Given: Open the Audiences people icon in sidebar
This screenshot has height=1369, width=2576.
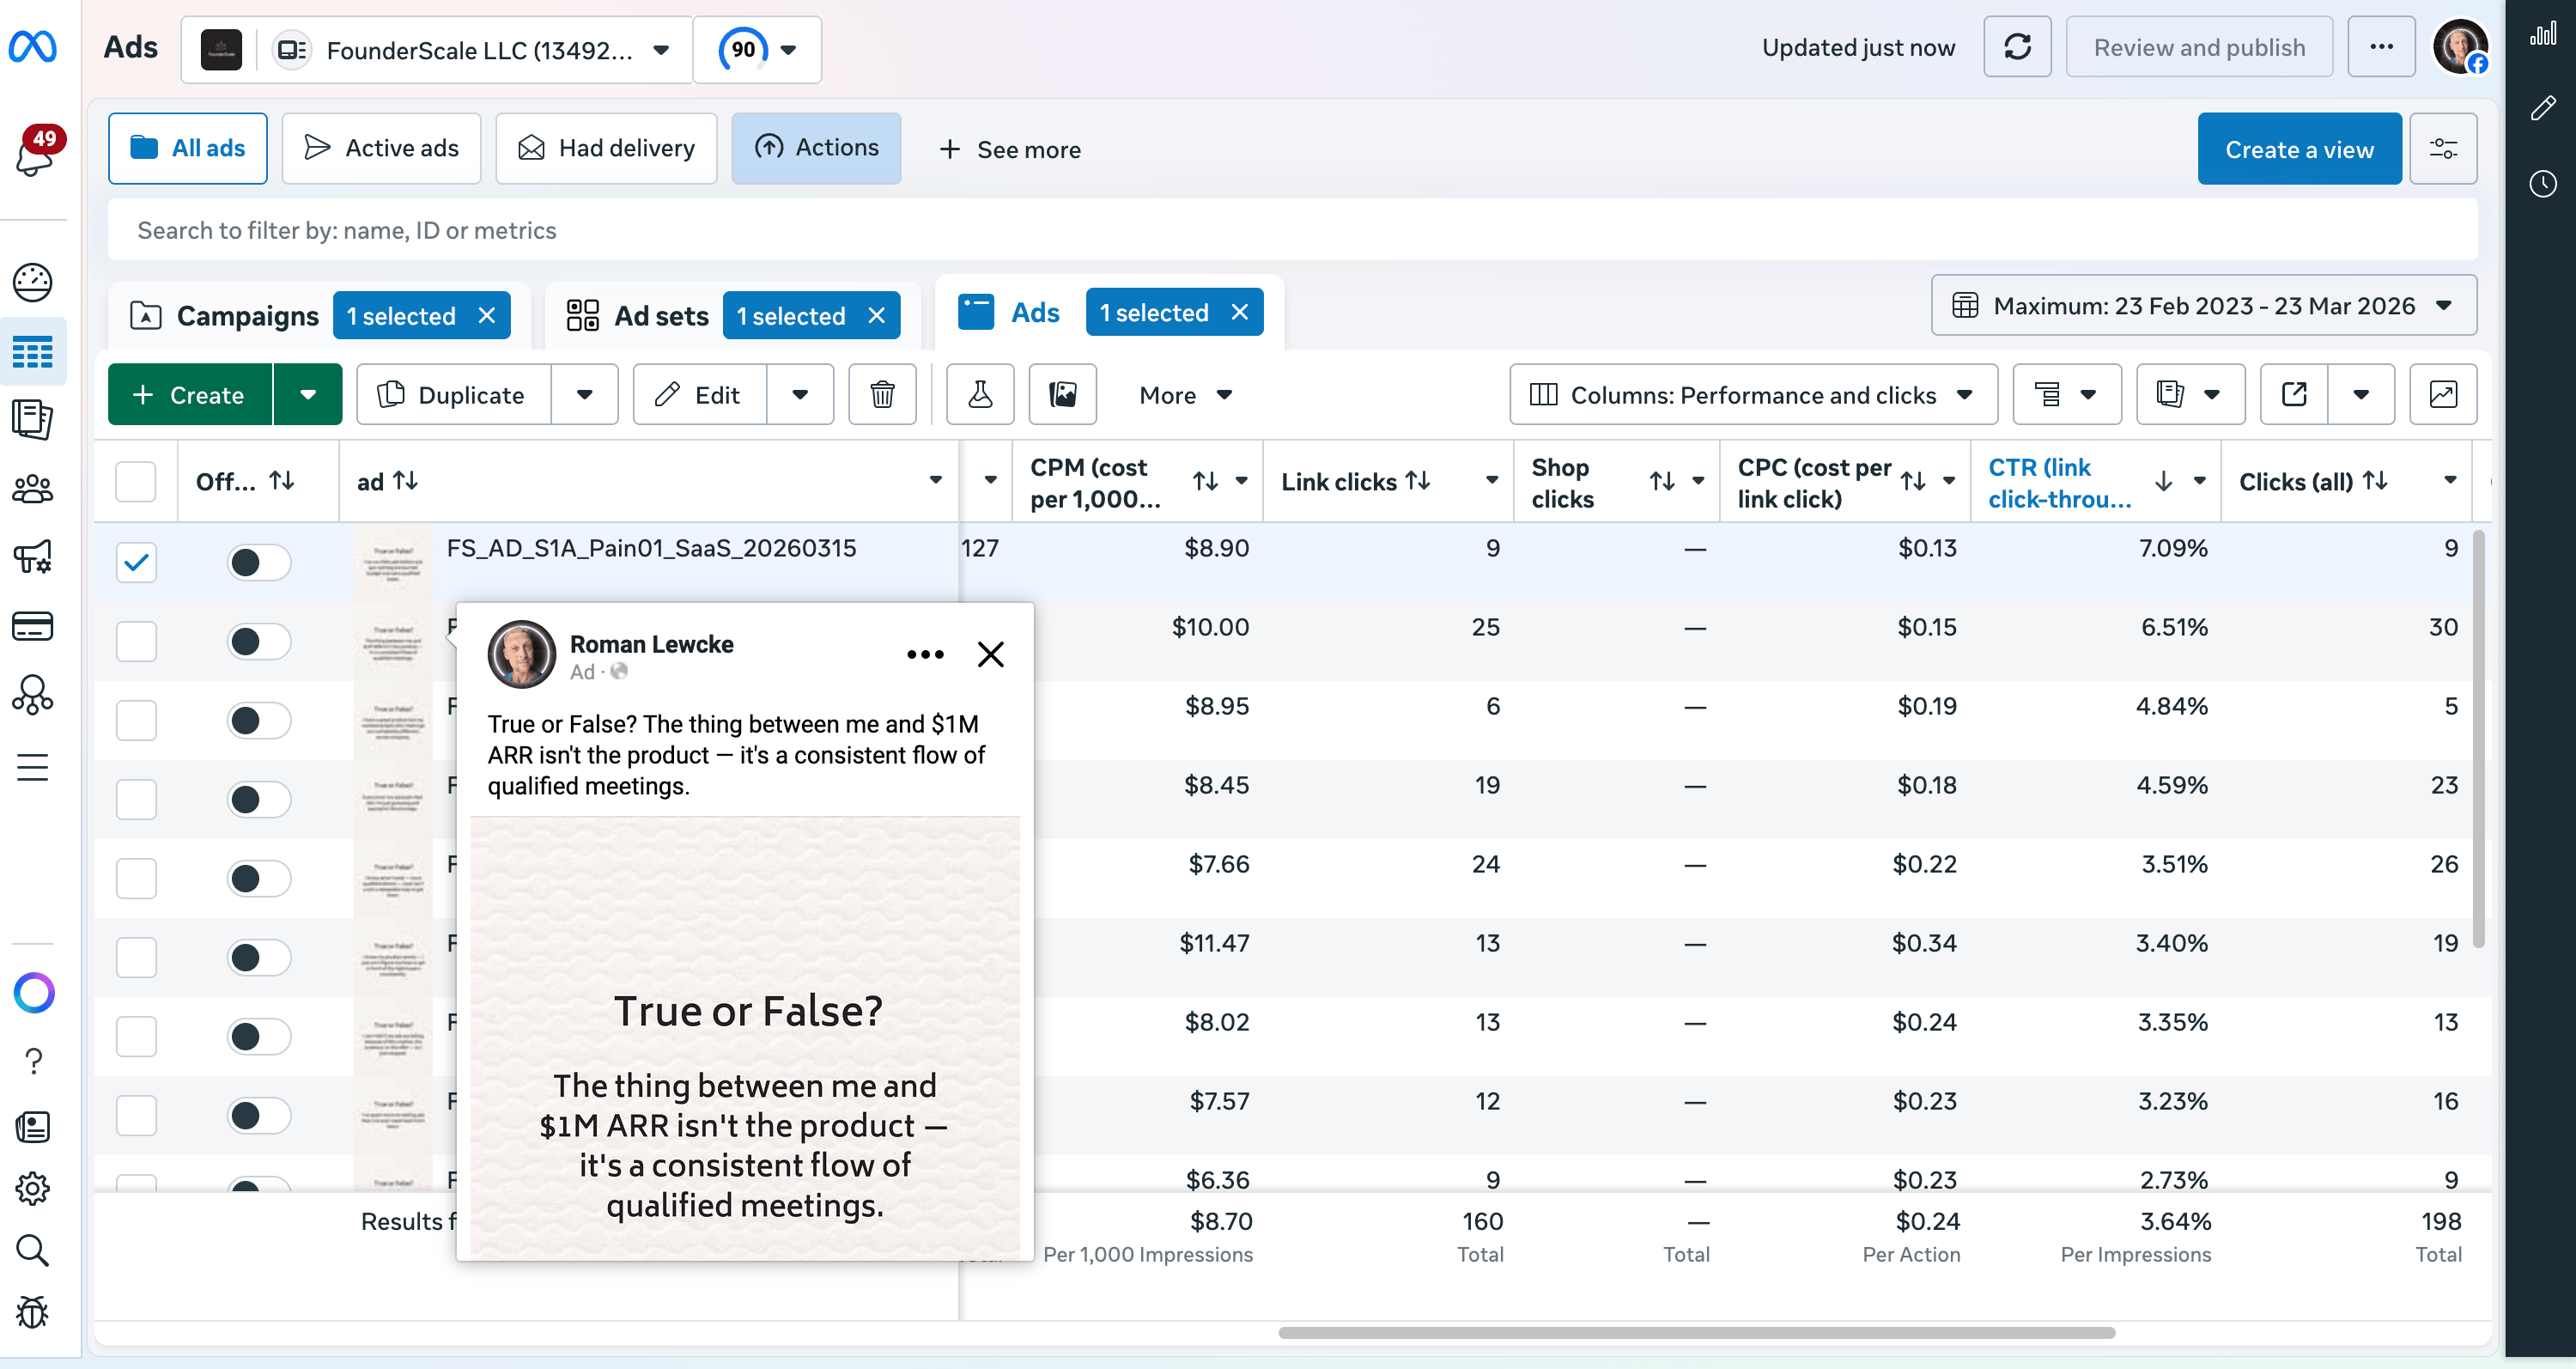Looking at the screenshot, I should coord(33,489).
